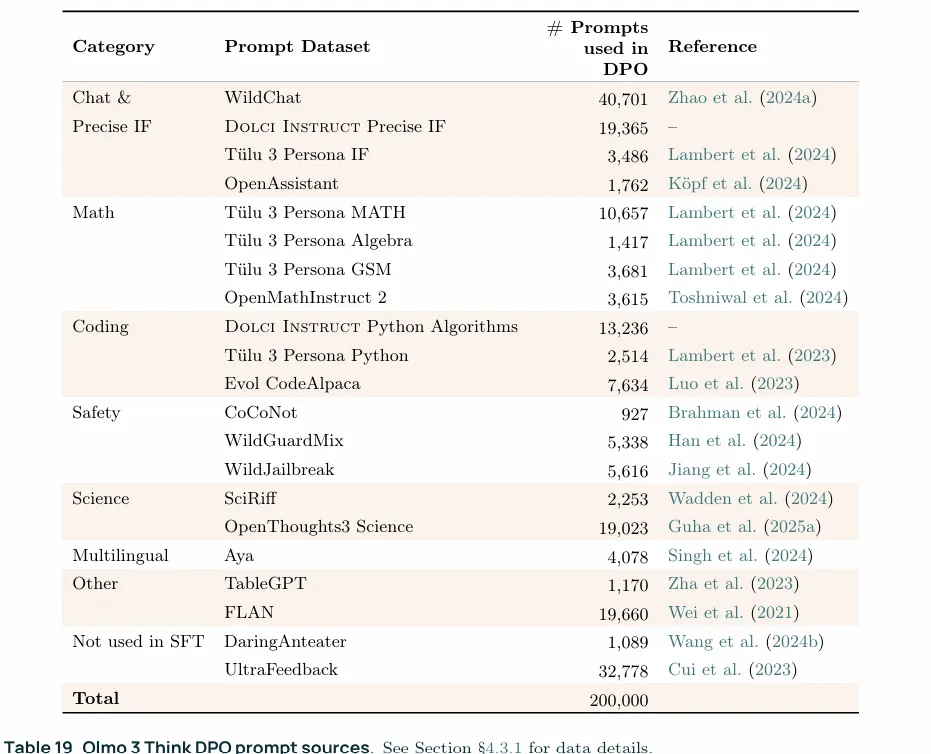This screenshot has height=754, width=931.
Task: Click the Köpf et al. (2024) reference
Action: pyautogui.click(x=737, y=184)
